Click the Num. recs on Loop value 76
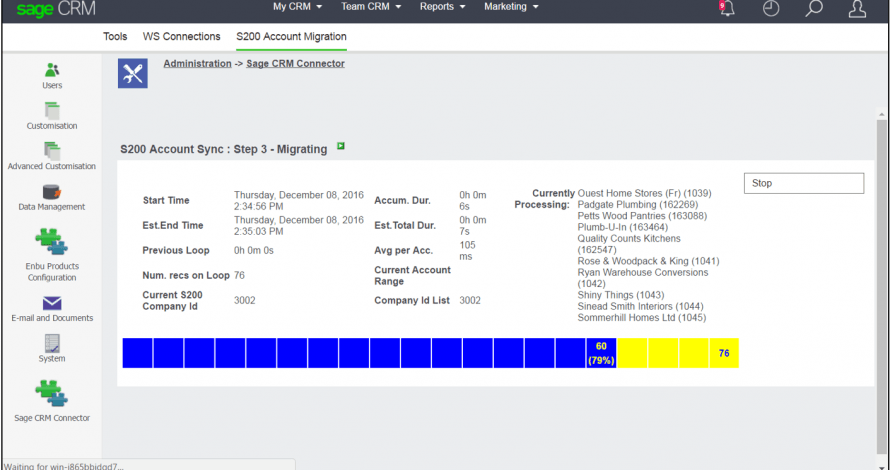This screenshot has width=890, height=470. pos(239,275)
